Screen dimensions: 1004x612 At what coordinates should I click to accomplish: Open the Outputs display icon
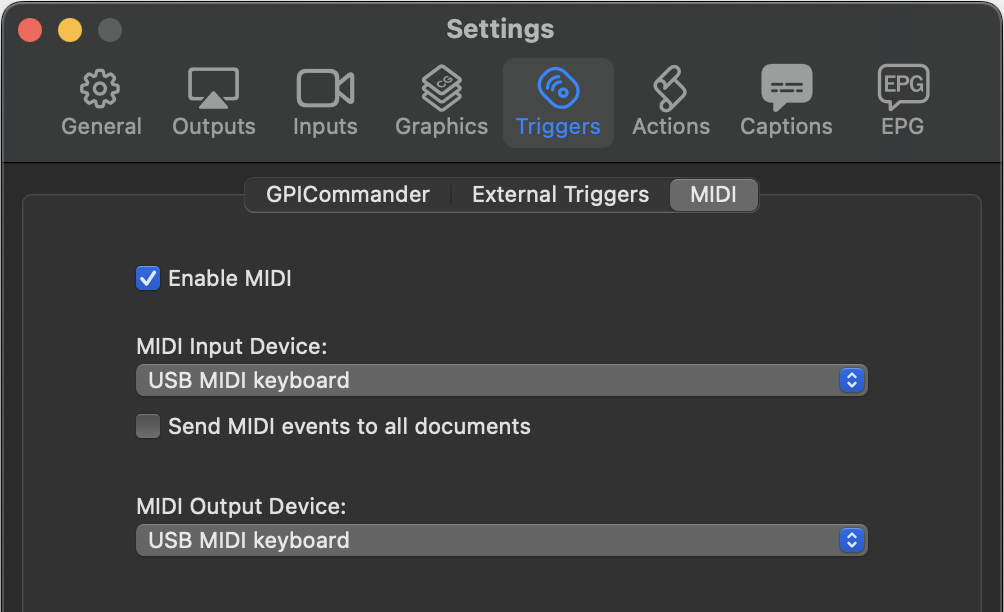click(213, 88)
